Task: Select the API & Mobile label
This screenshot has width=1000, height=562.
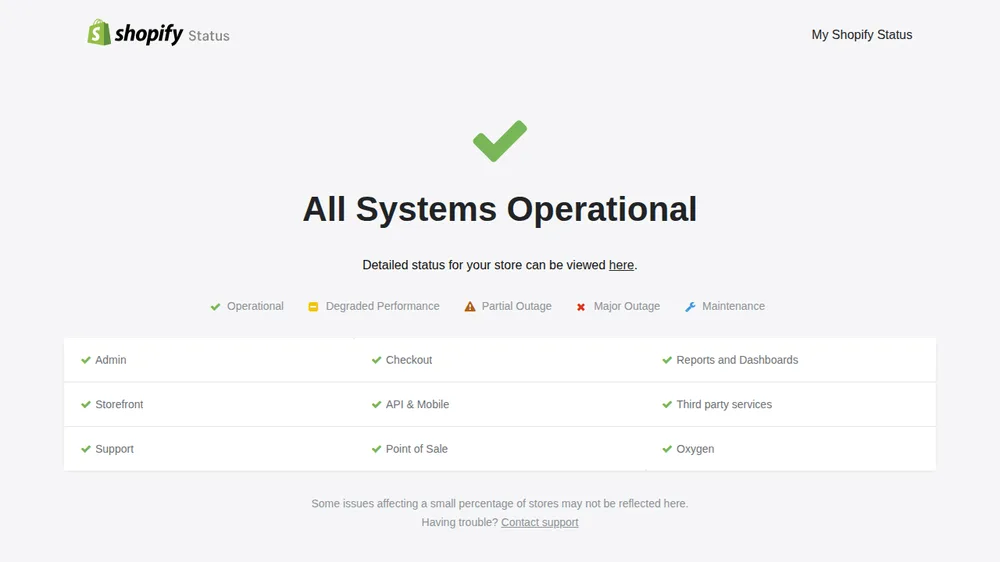Action: click(x=417, y=404)
